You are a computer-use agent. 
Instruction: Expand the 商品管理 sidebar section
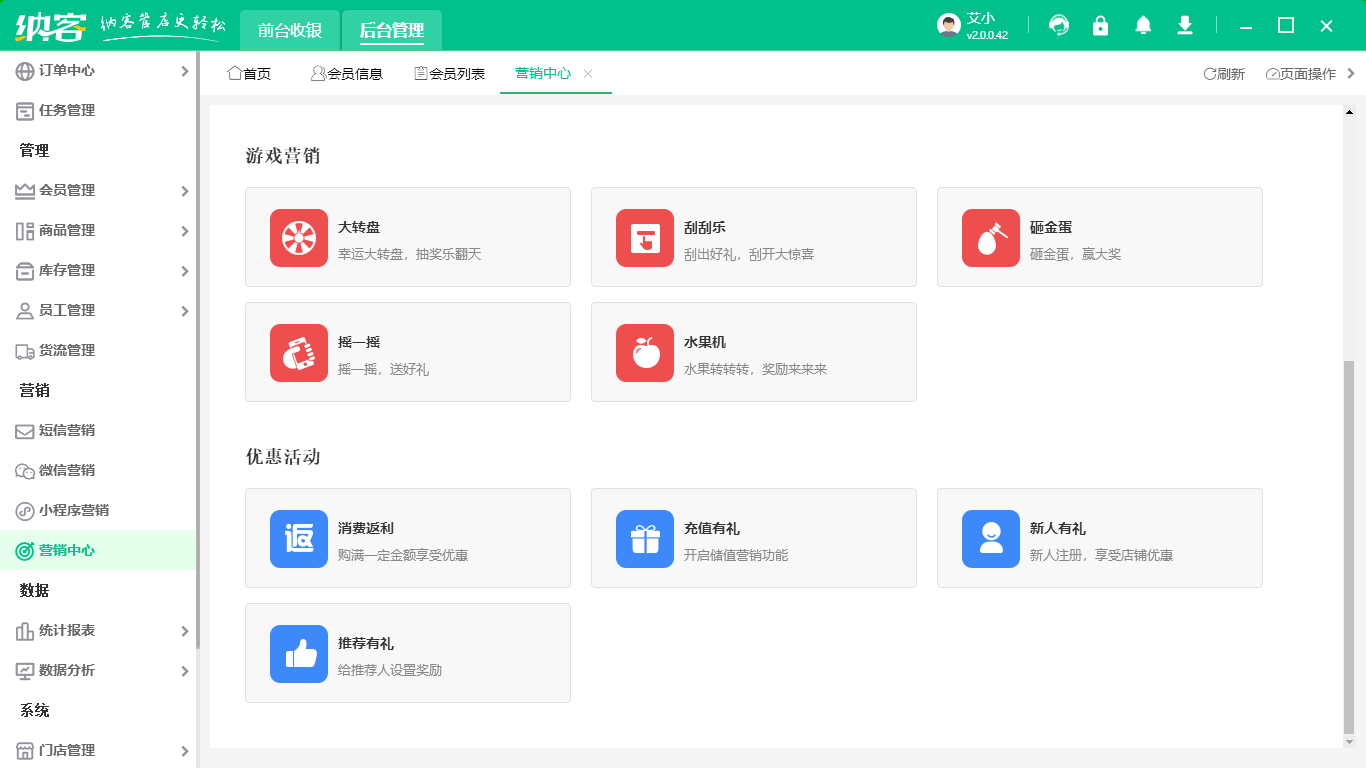[x=100, y=231]
